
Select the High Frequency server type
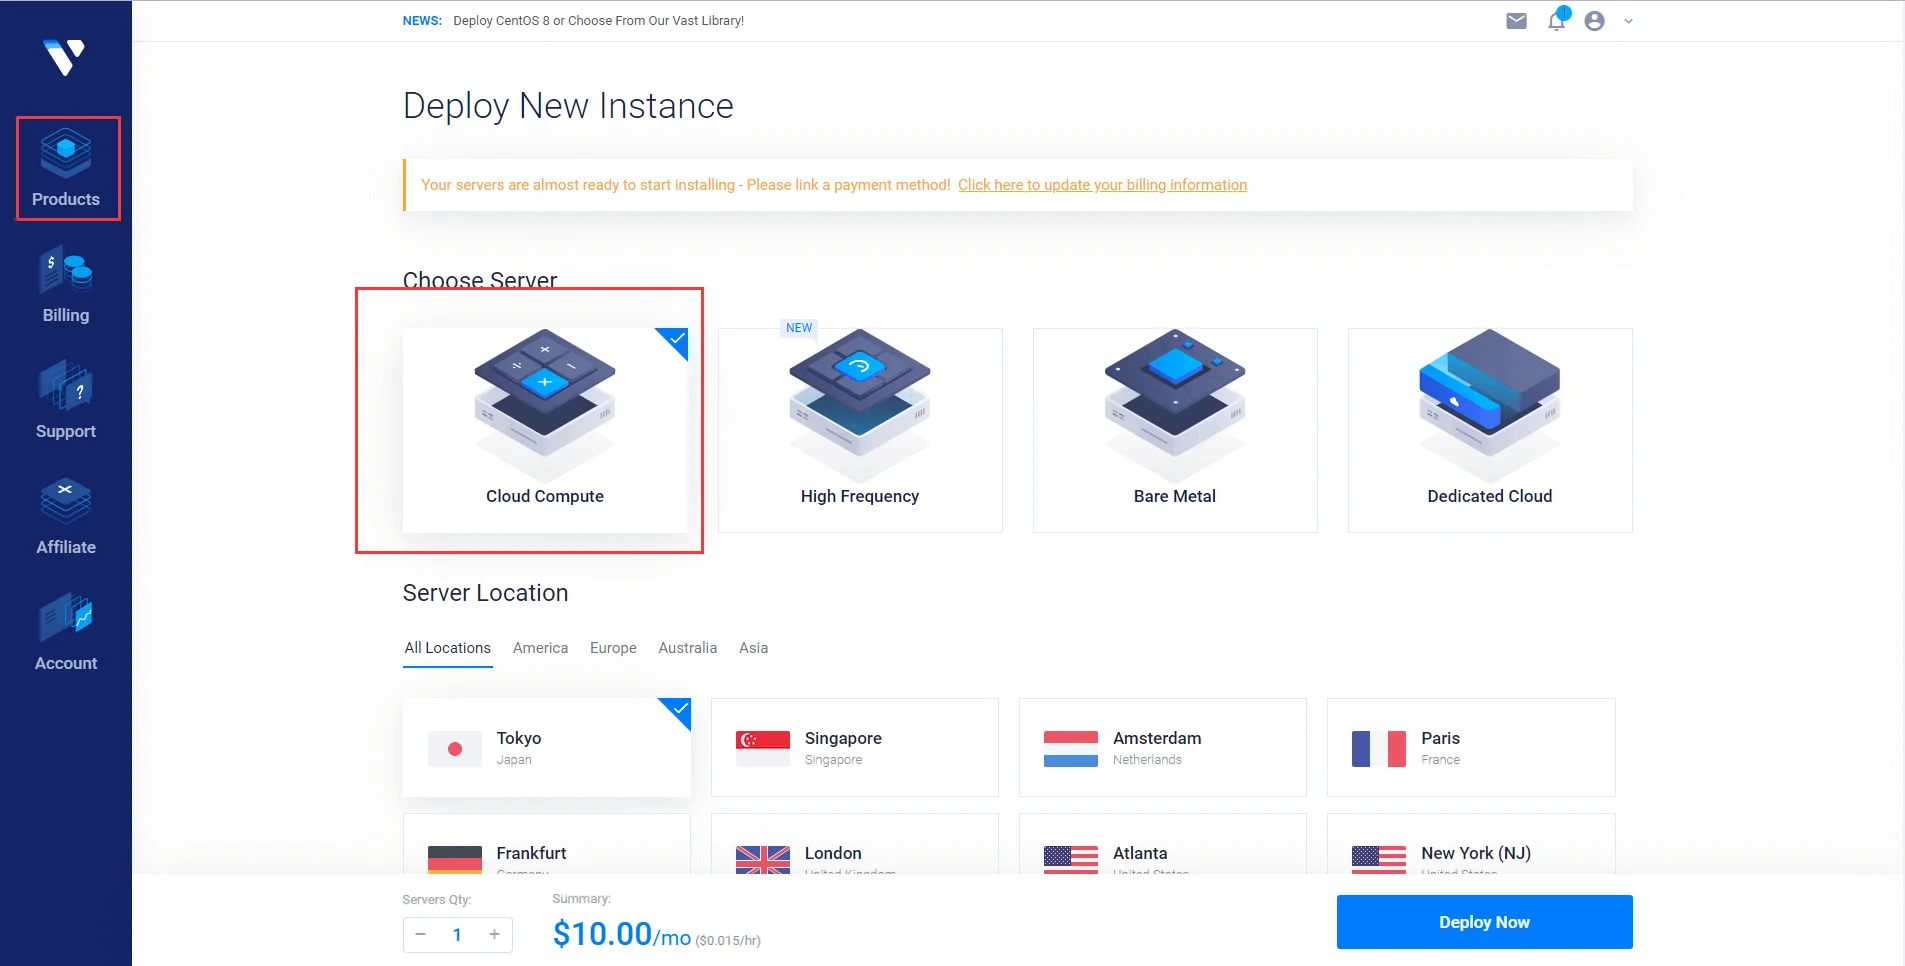coord(860,430)
